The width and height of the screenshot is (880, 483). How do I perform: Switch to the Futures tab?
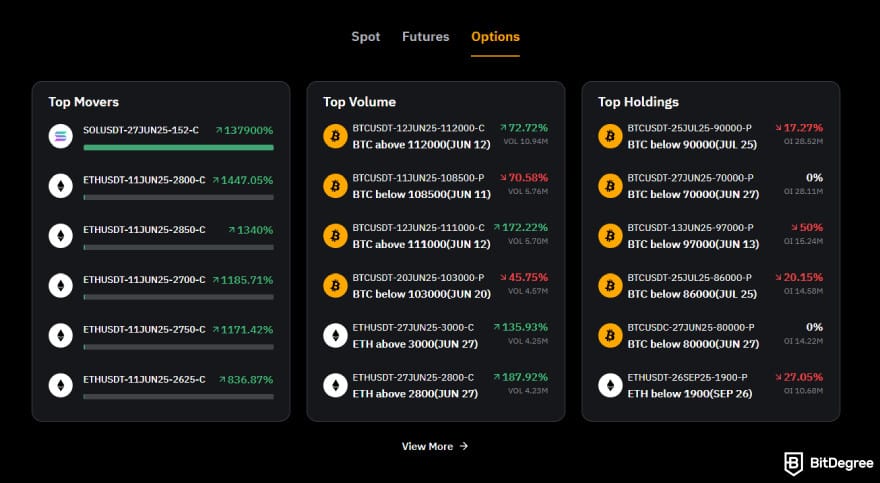(x=425, y=37)
